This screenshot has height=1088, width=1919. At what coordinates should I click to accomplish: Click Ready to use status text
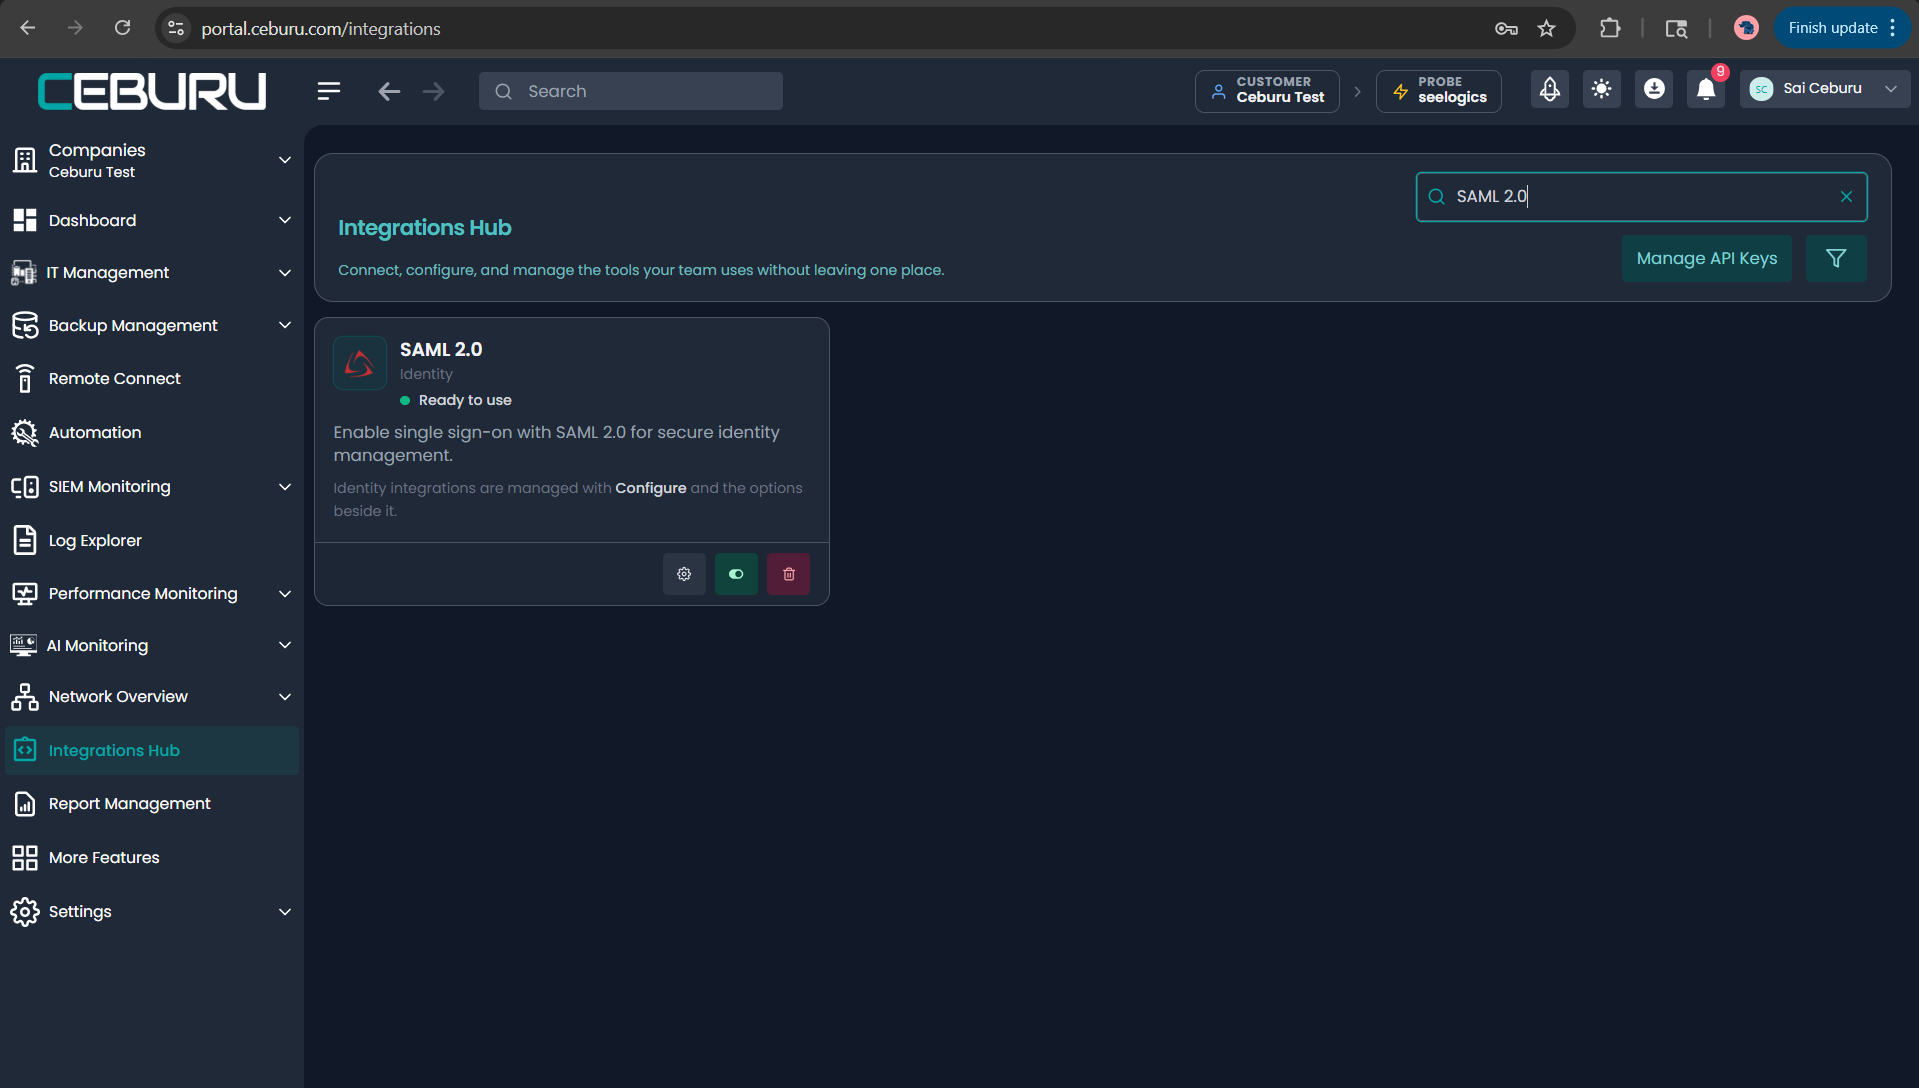click(465, 400)
